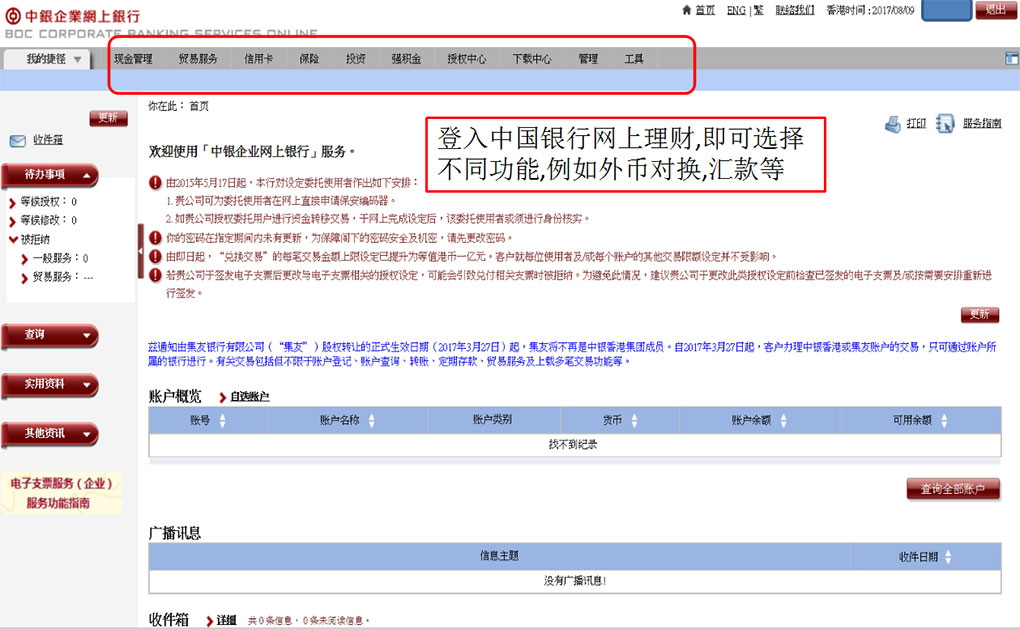Switch language via the ENG link
Viewport: 1020px width, 629px height.
pyautogui.click(x=736, y=10)
